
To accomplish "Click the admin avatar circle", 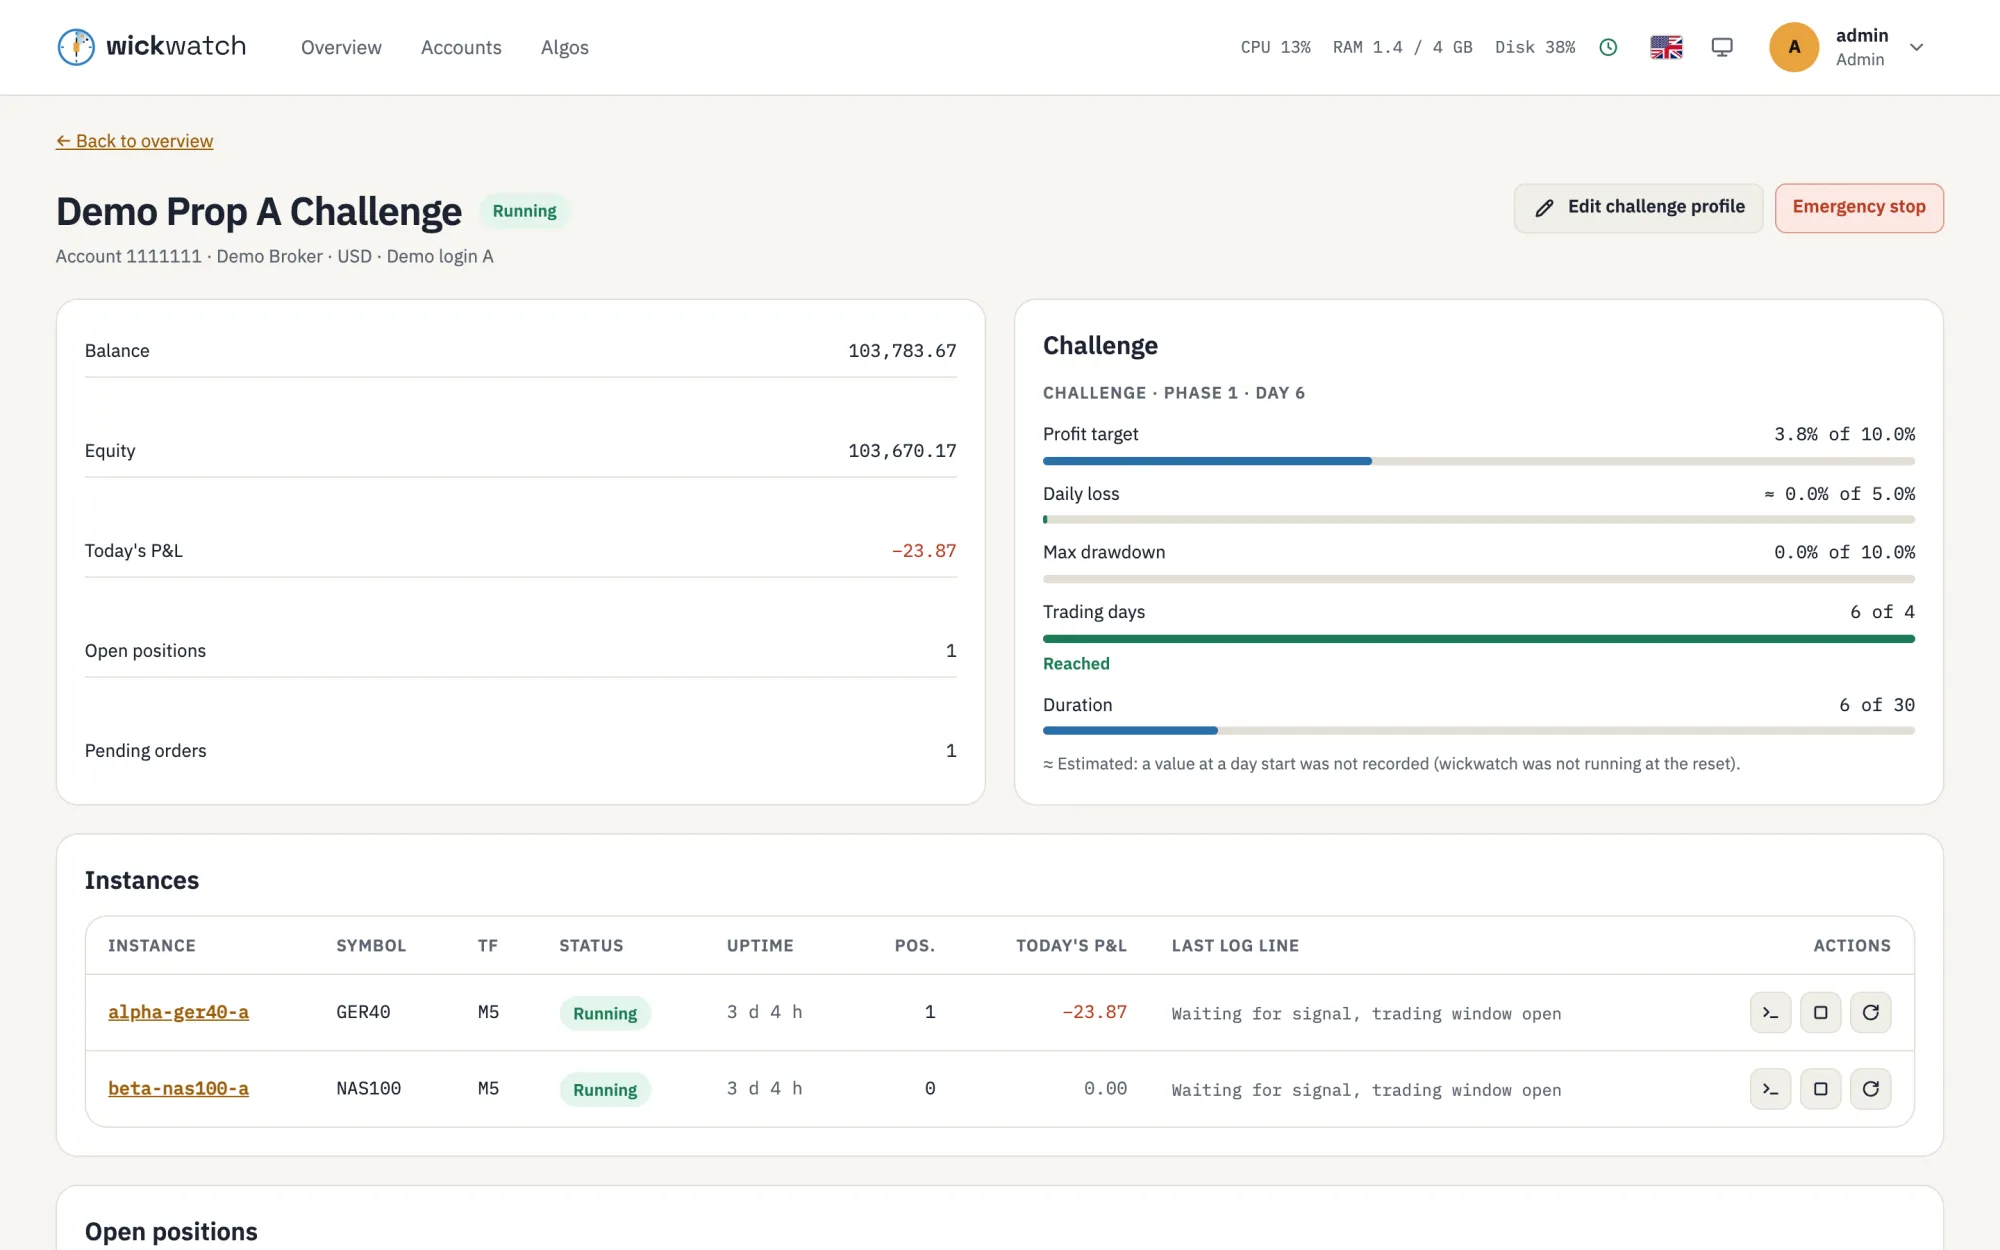I will pos(1794,47).
